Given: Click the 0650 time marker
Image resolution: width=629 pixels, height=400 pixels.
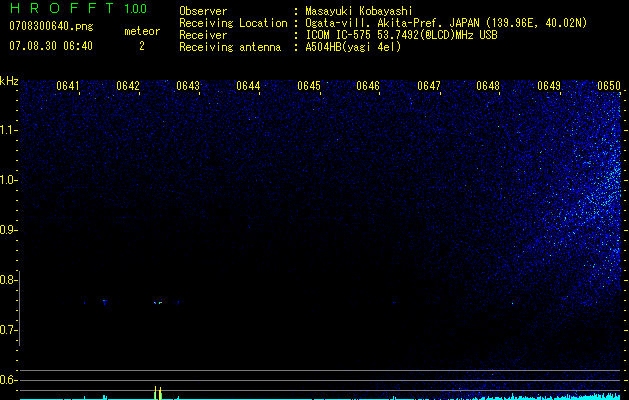Looking at the screenshot, I should pos(609,86).
